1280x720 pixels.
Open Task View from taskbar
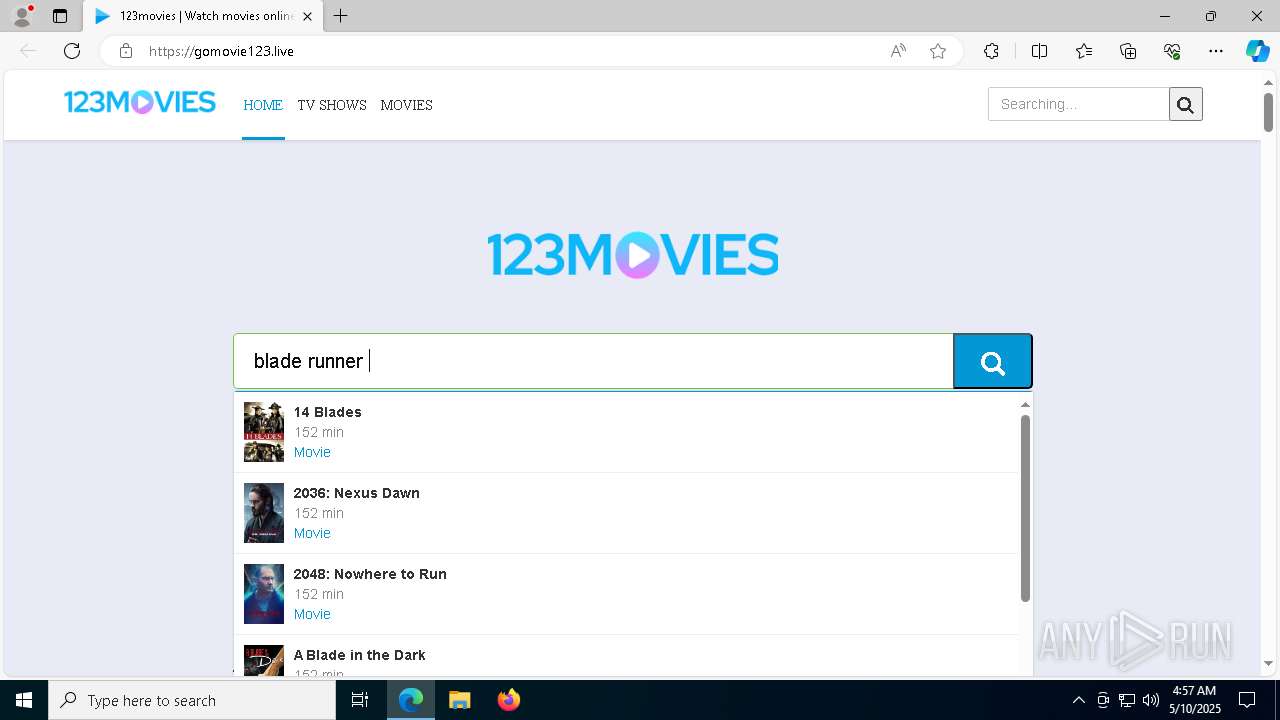[360, 700]
